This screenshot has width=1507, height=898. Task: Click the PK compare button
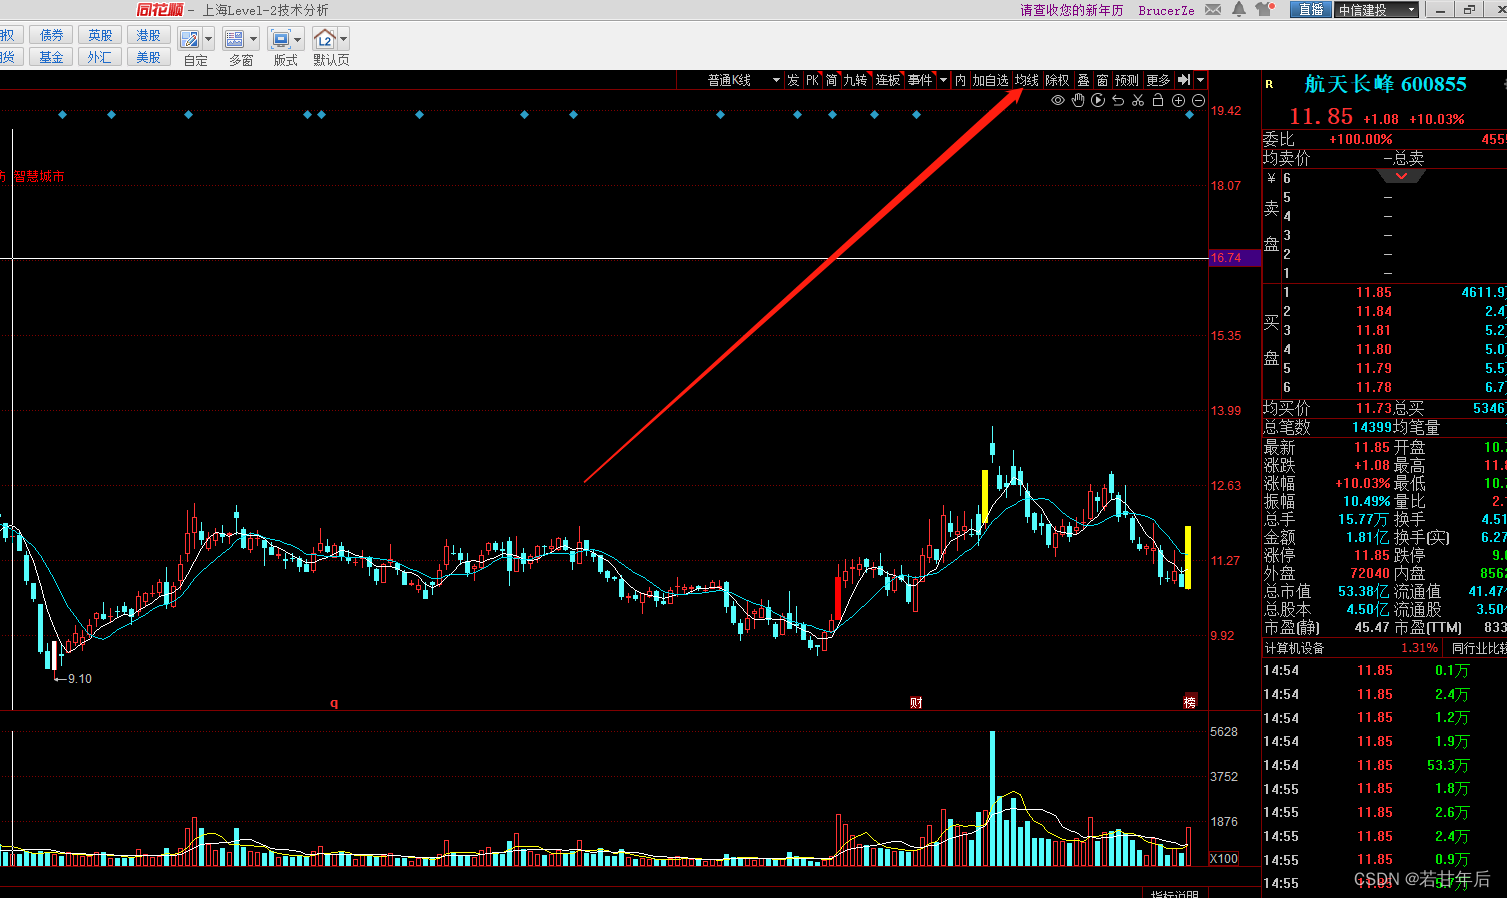812,80
